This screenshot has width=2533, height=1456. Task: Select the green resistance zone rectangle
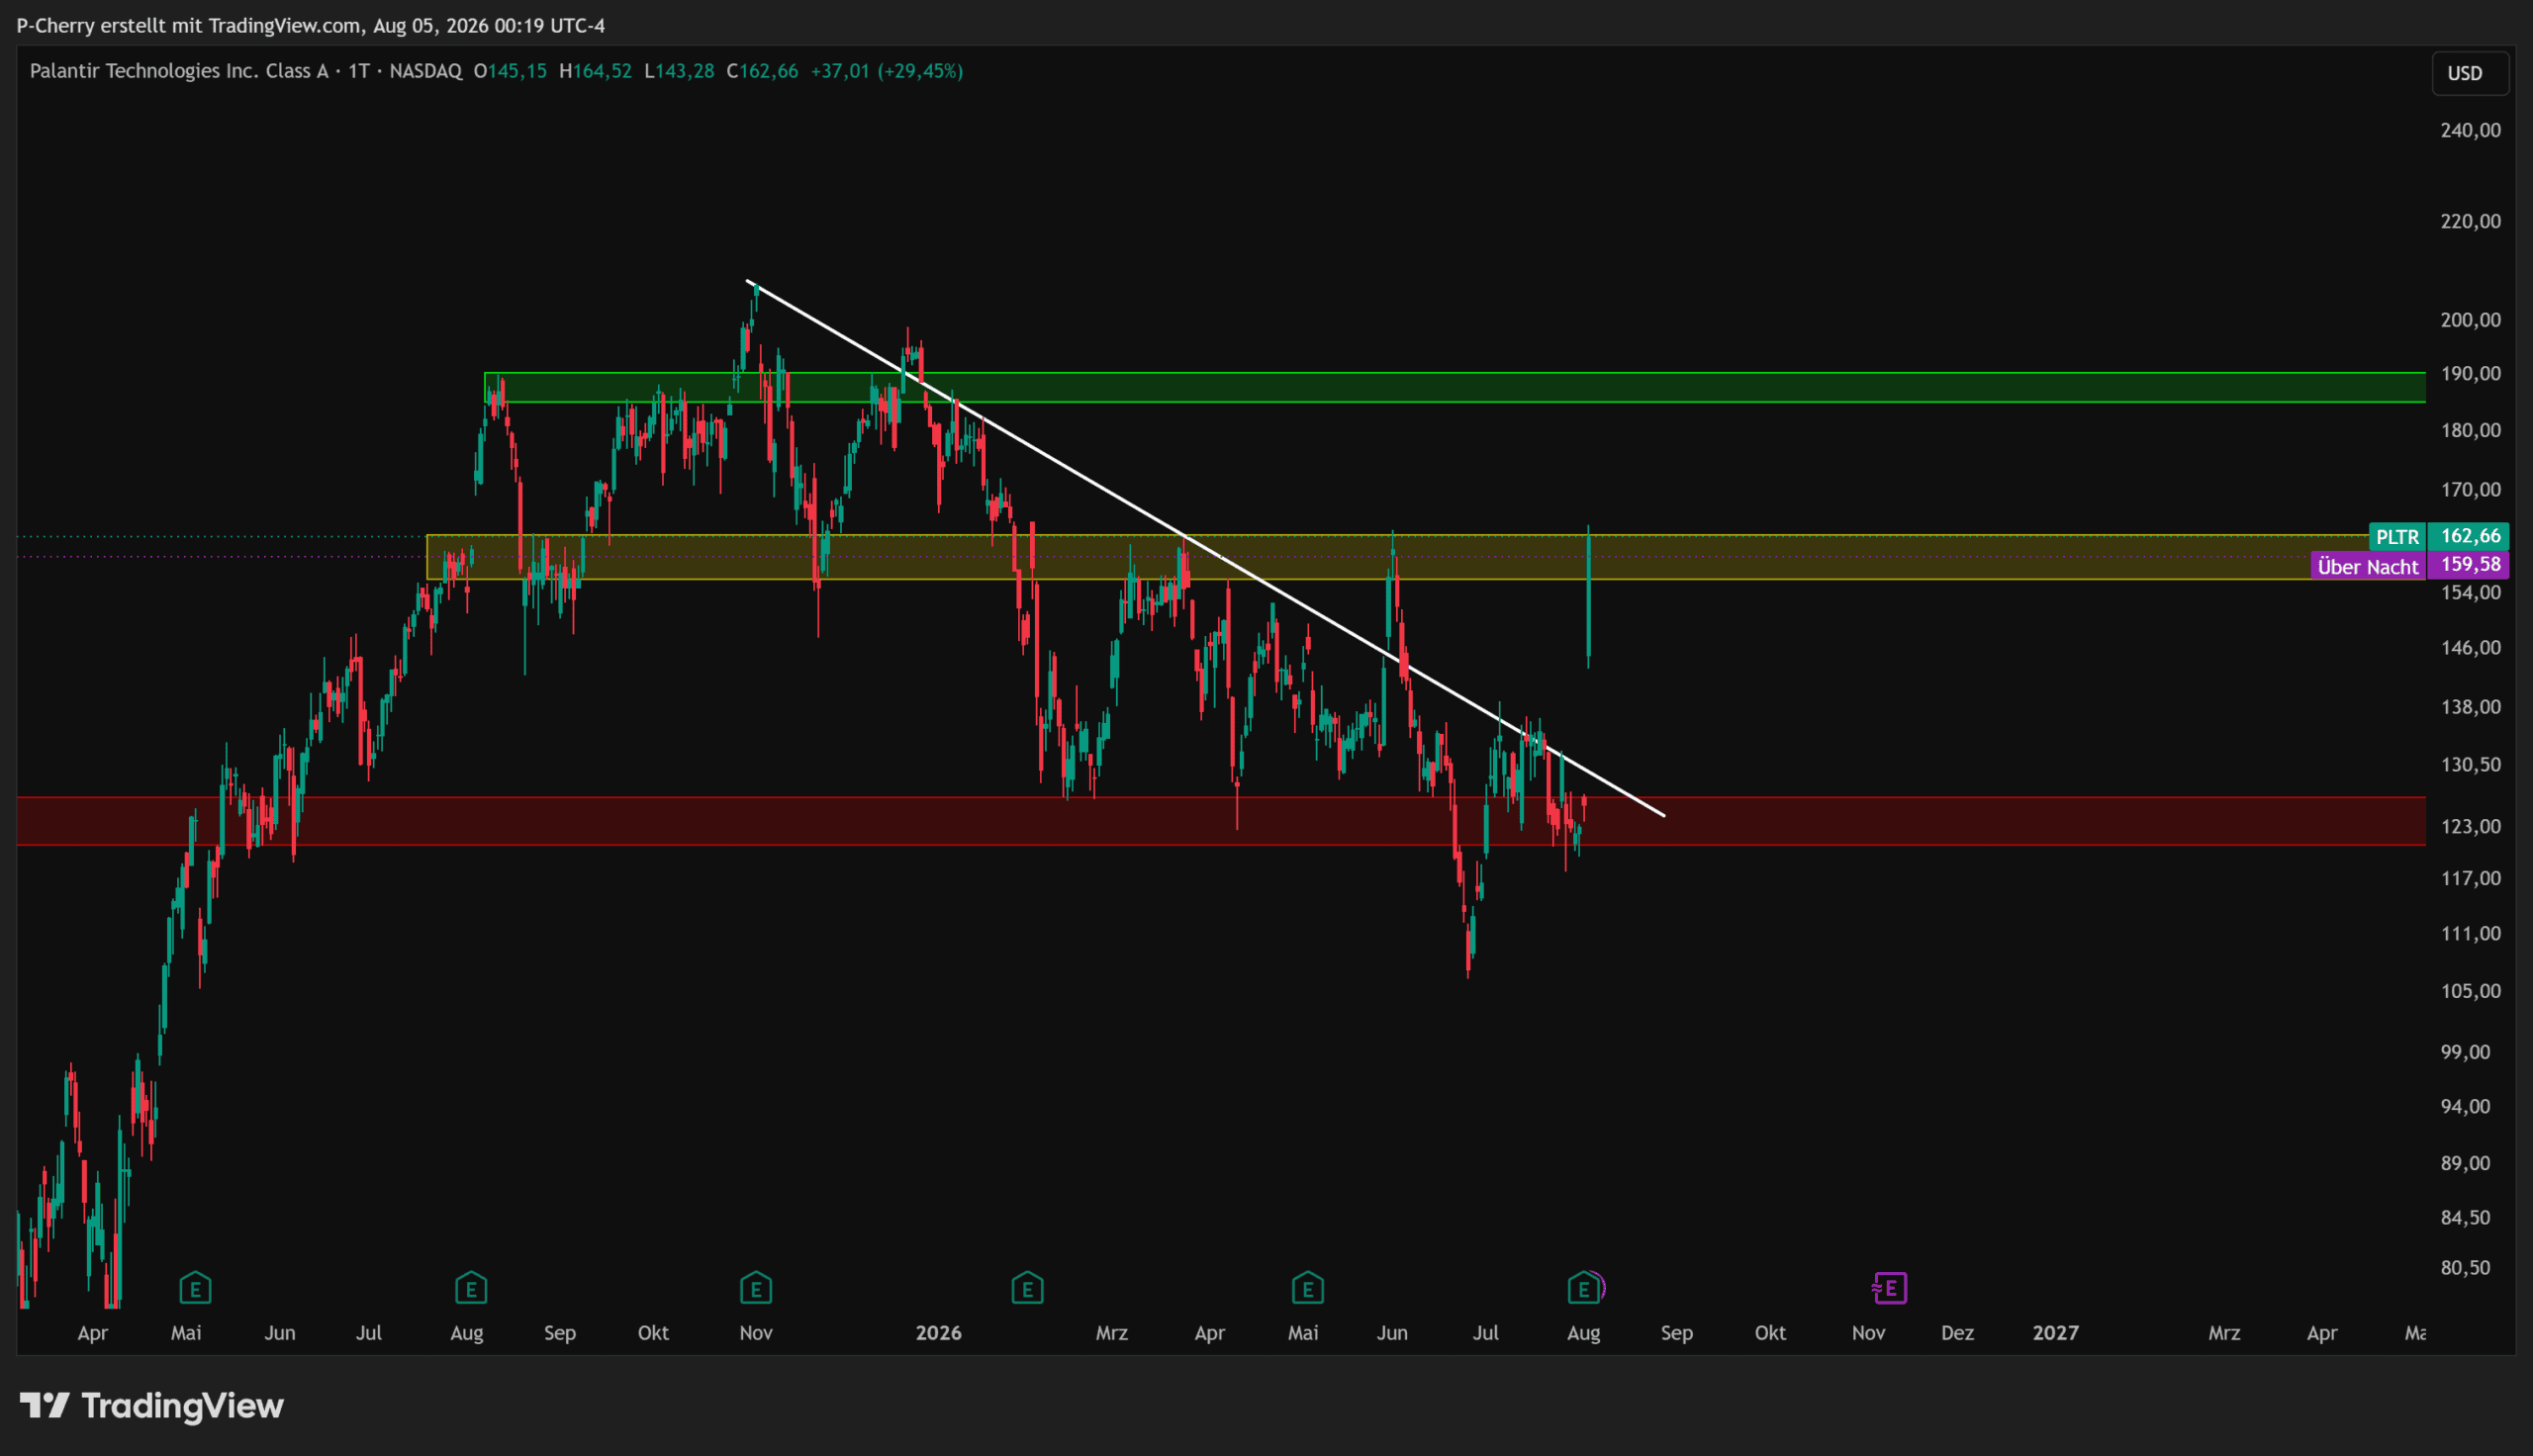click(1455, 388)
